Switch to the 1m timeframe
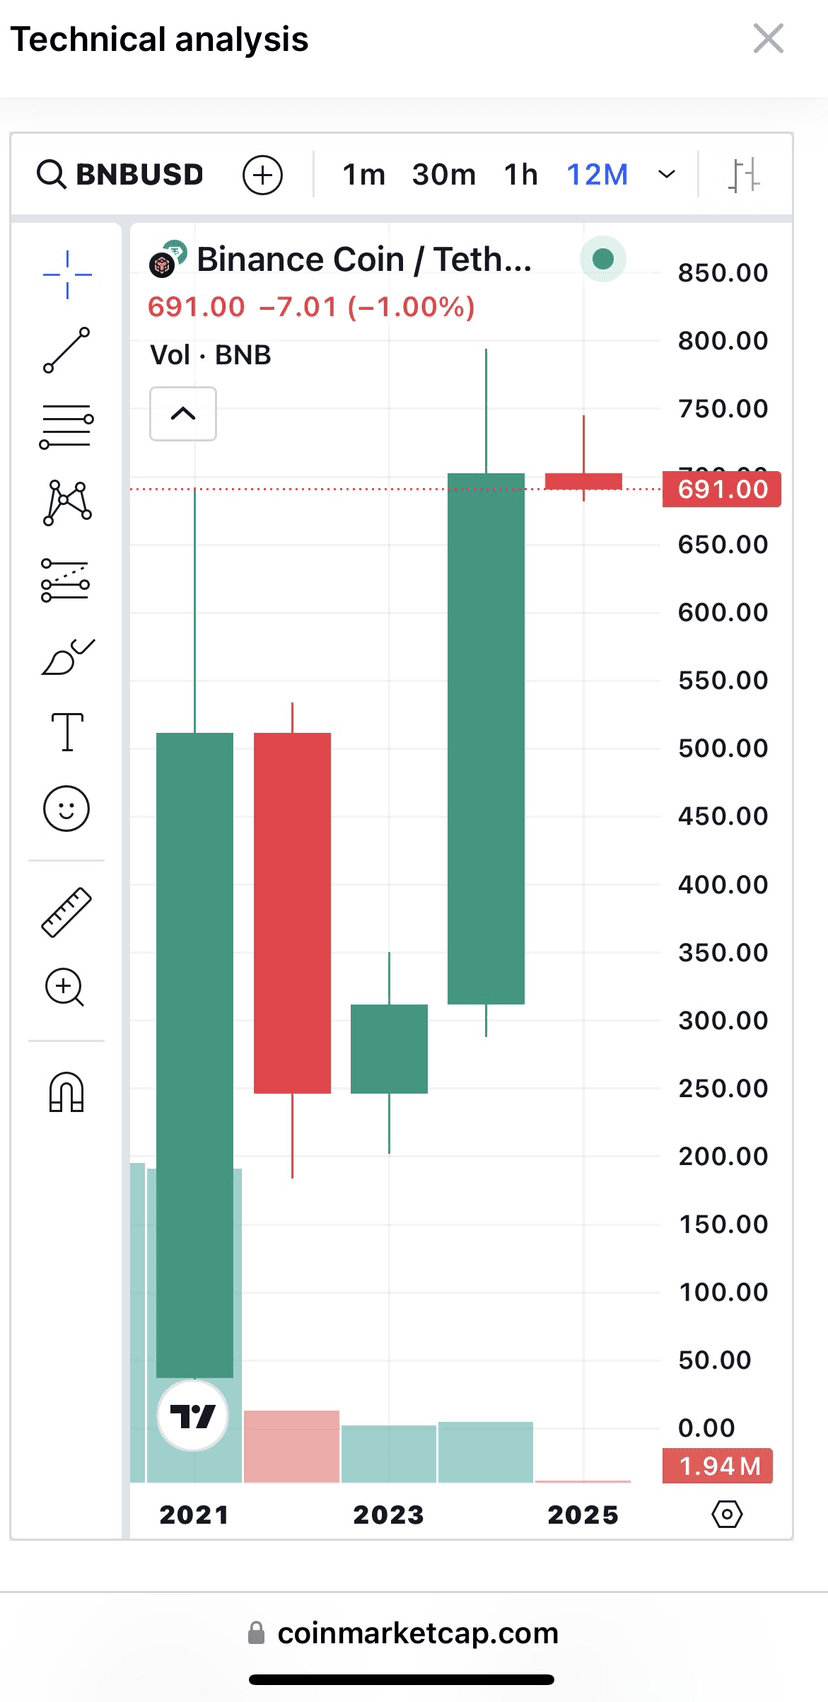This screenshot has width=828, height=1702. [364, 175]
